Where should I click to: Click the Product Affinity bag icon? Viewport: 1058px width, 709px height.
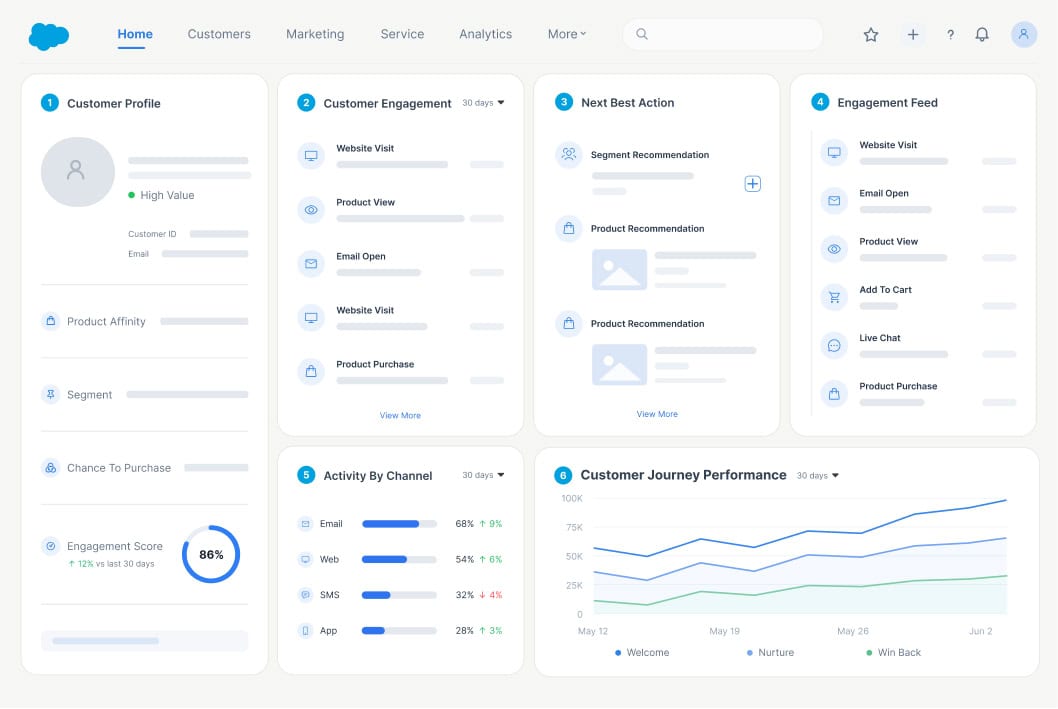click(x=51, y=321)
